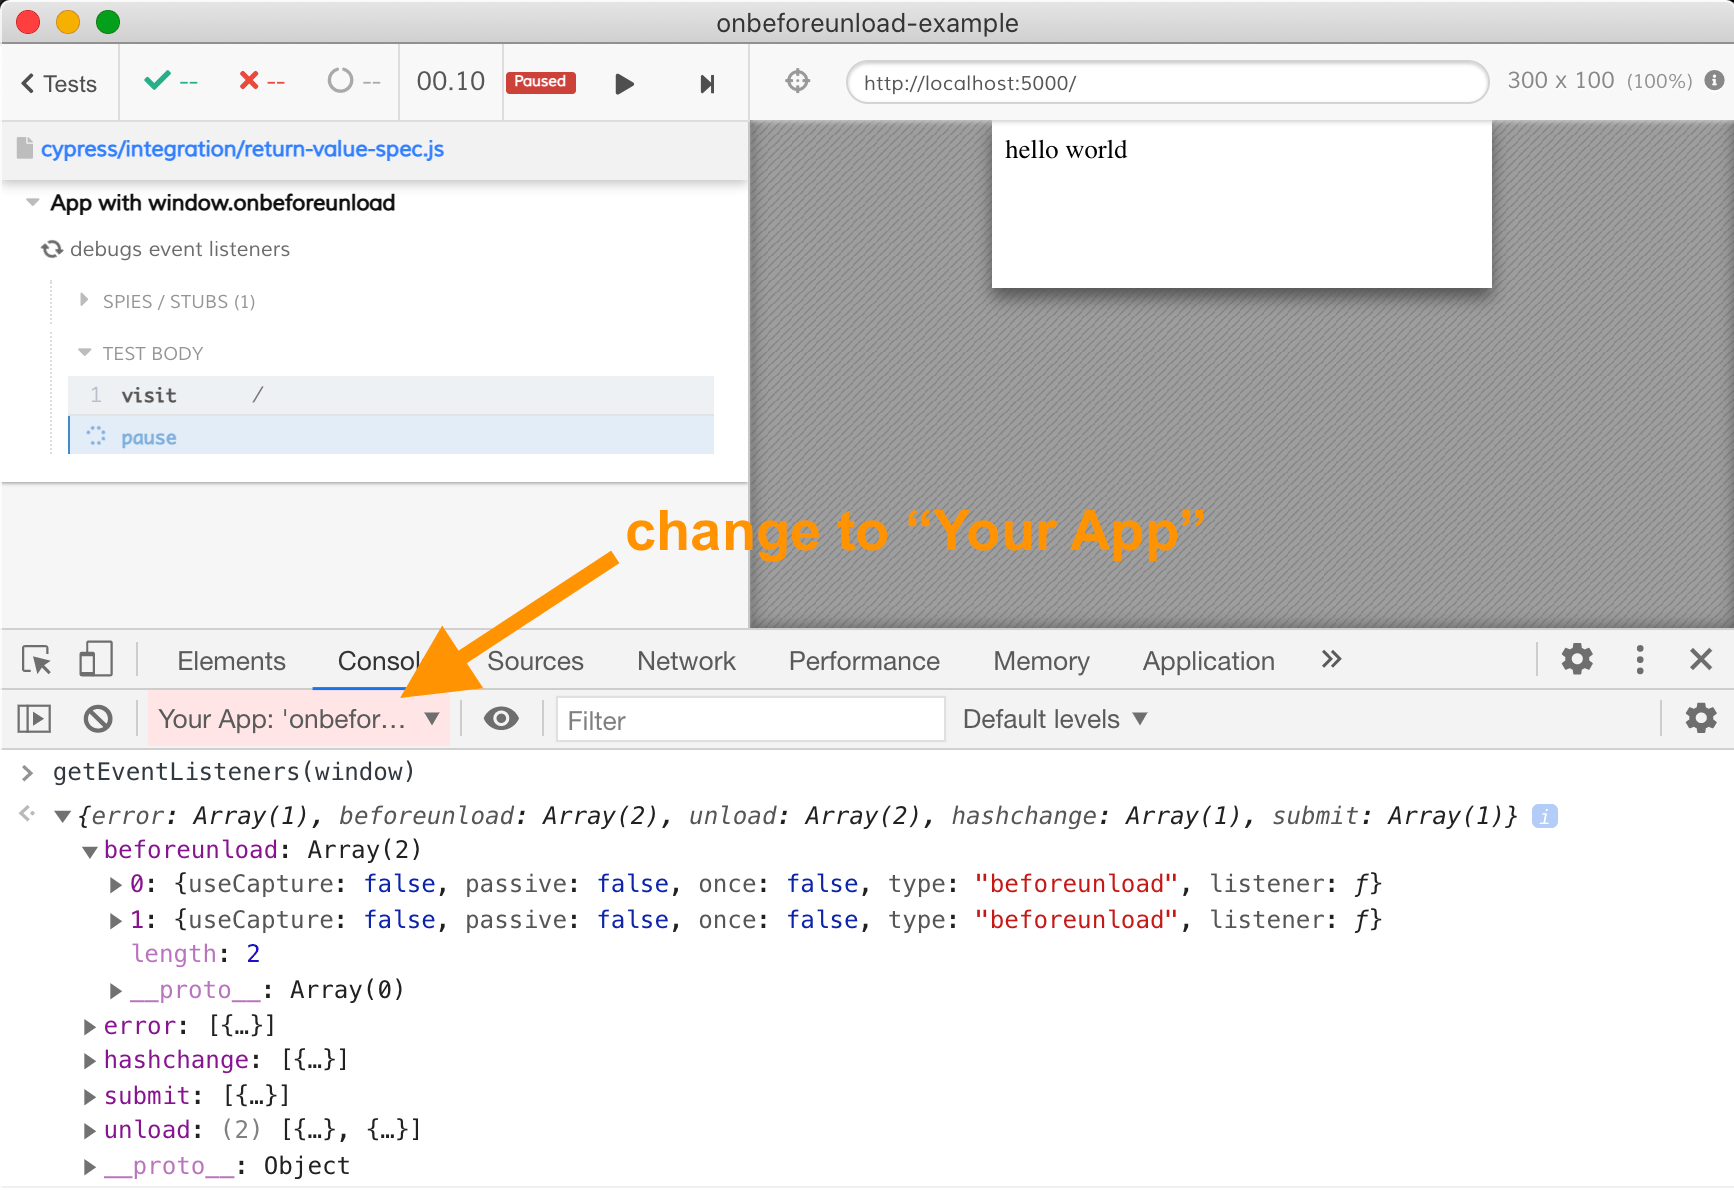Step to the next command
The width and height of the screenshot is (1734, 1190).
click(707, 84)
